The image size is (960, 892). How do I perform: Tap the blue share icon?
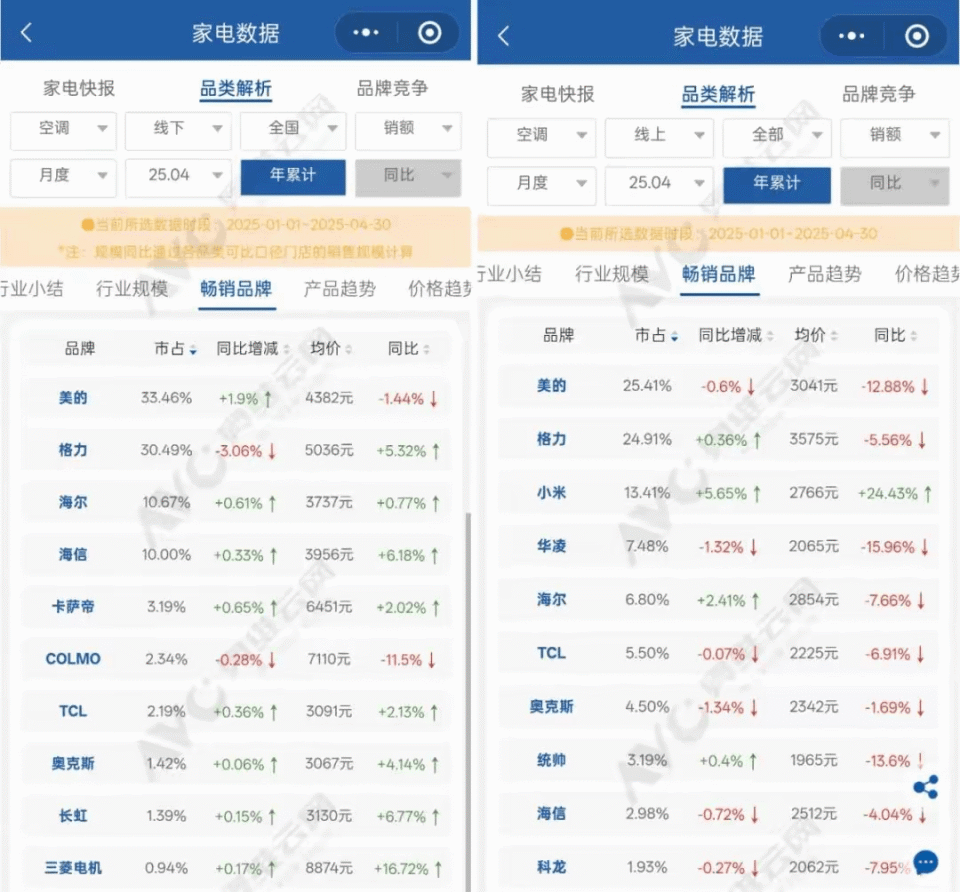coord(925,788)
